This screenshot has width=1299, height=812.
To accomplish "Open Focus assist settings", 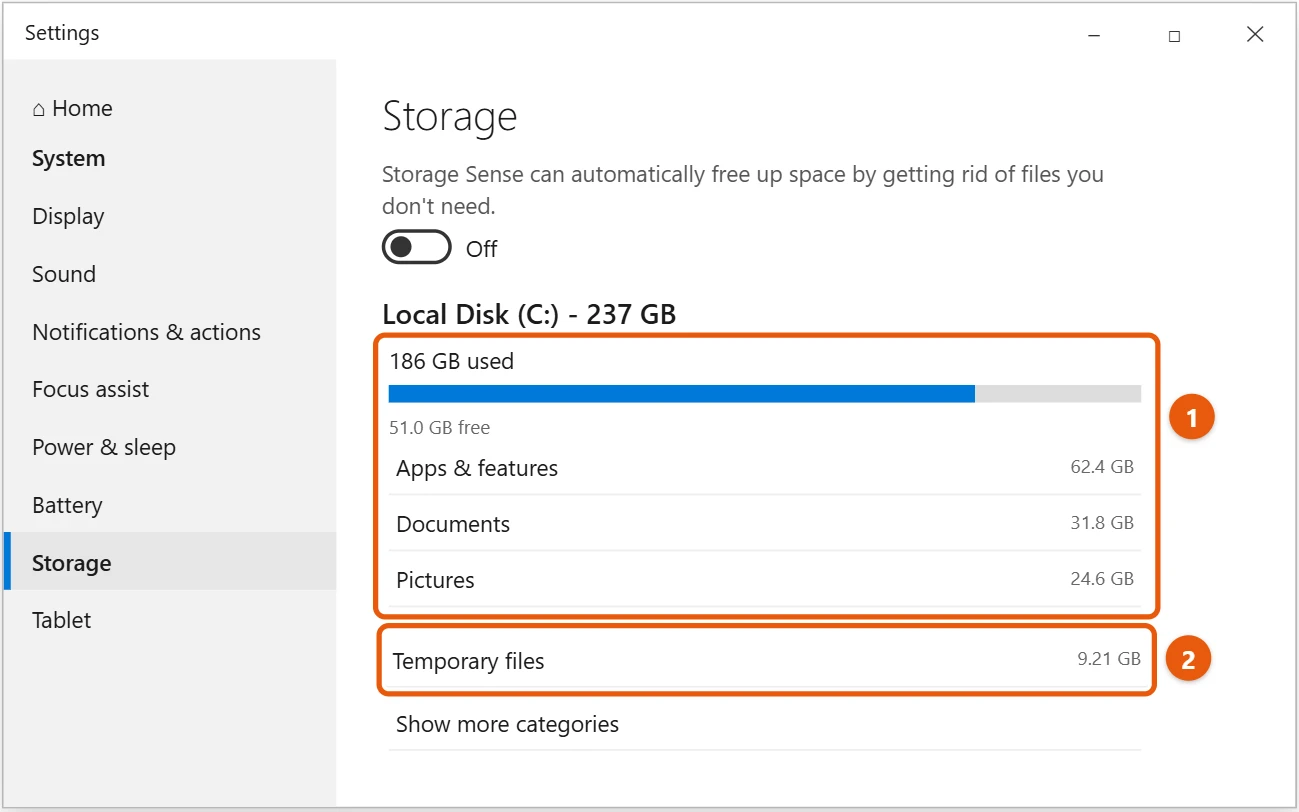I will click(x=90, y=389).
